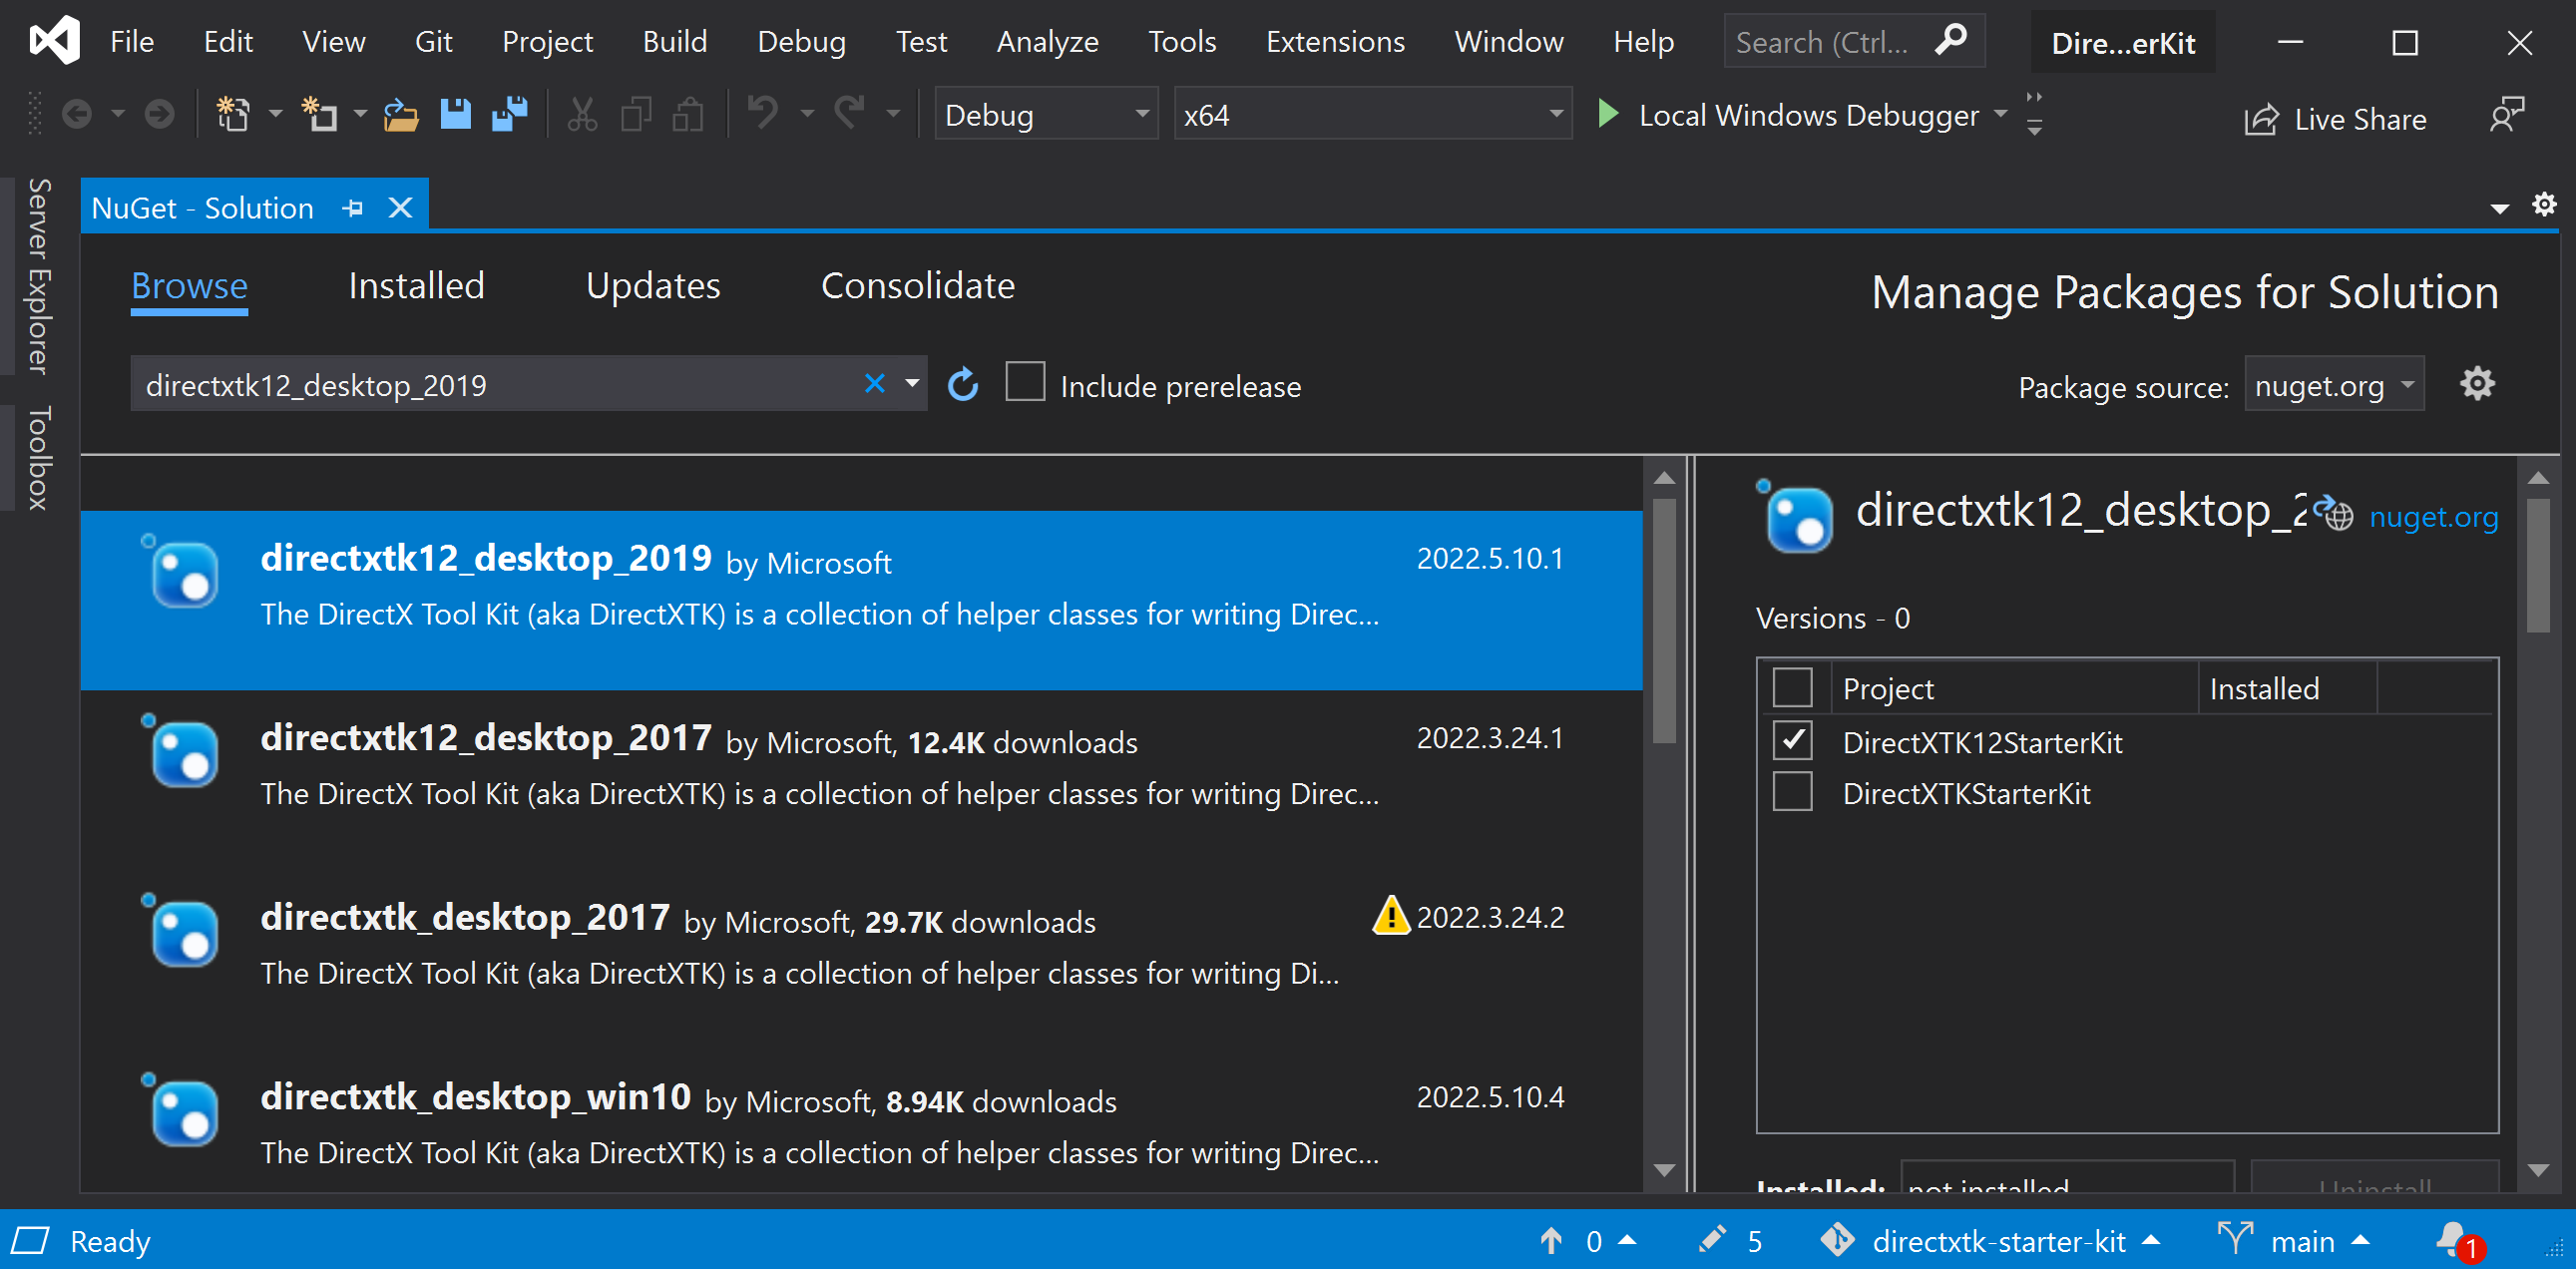Viewport: 2576px width, 1269px height.
Task: Switch to the Installed tab
Action: [416, 285]
